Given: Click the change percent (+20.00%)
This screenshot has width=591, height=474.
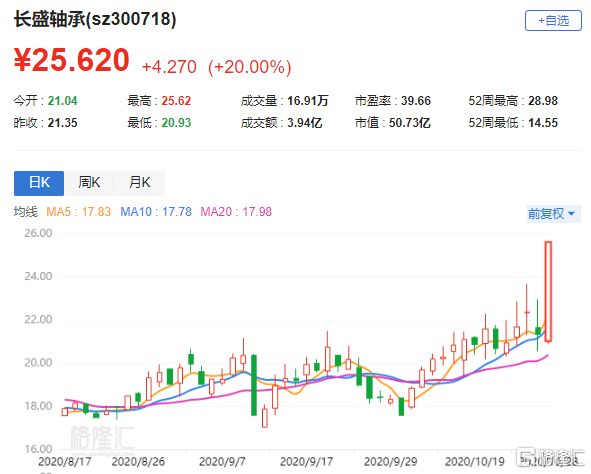Looking at the screenshot, I should click(x=250, y=67).
